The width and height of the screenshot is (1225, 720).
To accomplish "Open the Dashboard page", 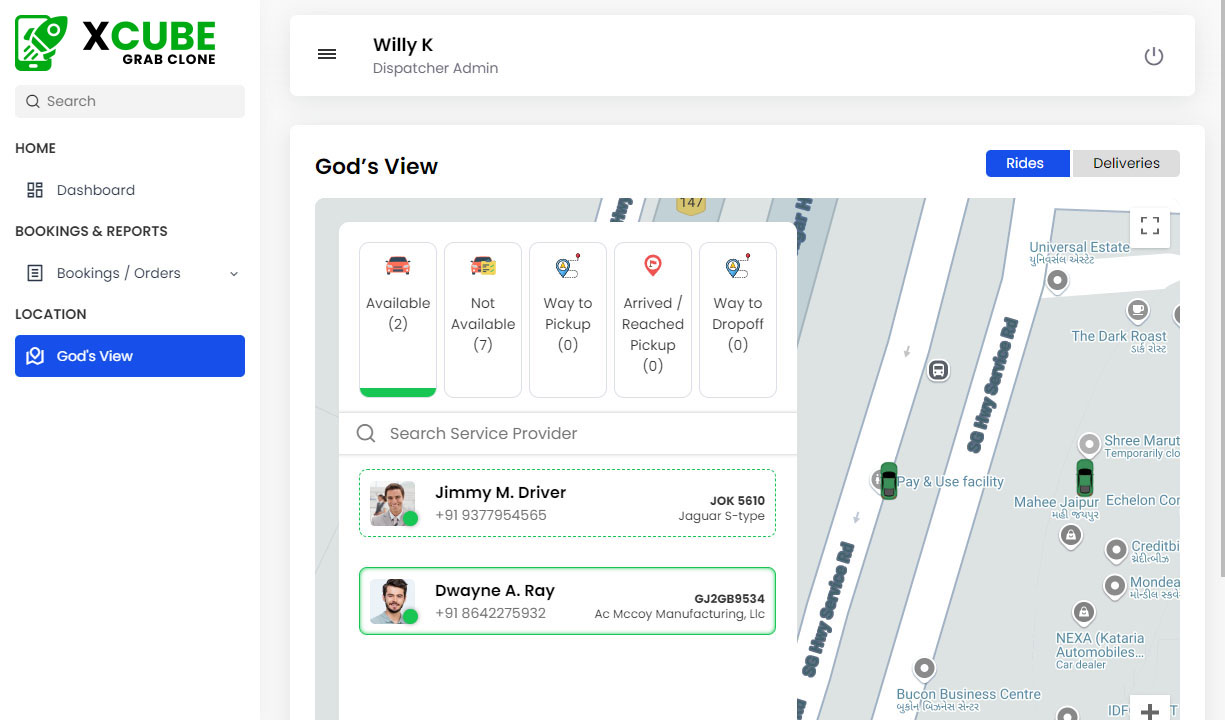I will point(95,190).
